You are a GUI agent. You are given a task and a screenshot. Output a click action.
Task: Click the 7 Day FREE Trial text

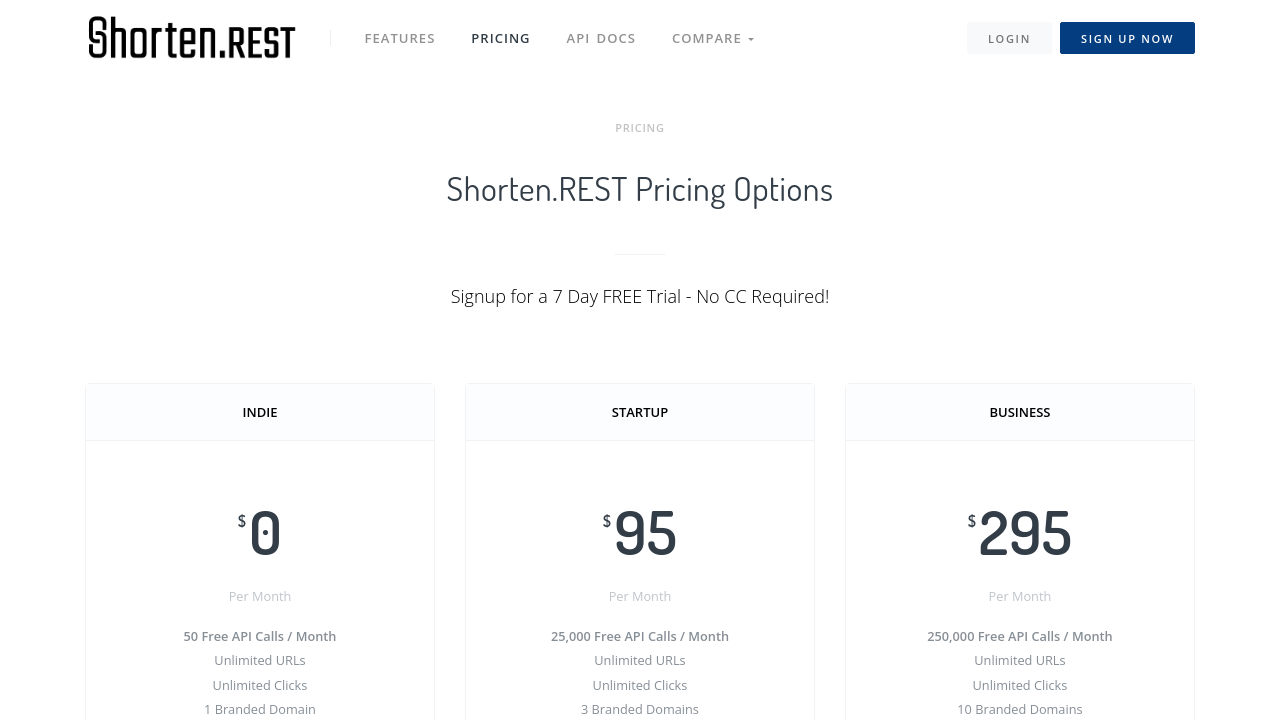640,296
